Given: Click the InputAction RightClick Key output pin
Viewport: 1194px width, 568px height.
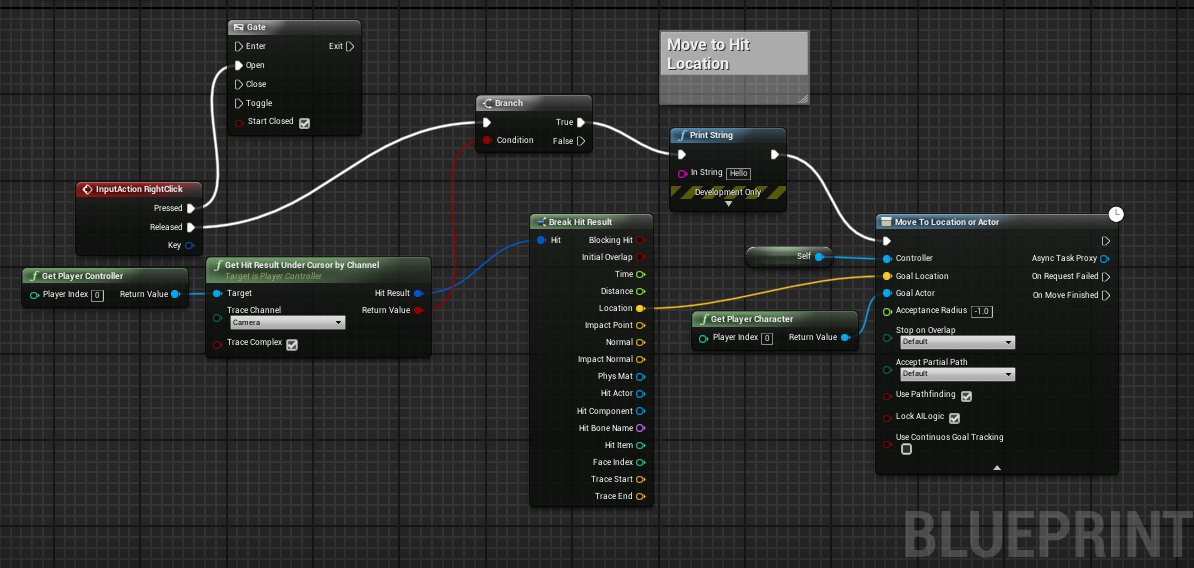Looking at the screenshot, I should [190, 245].
